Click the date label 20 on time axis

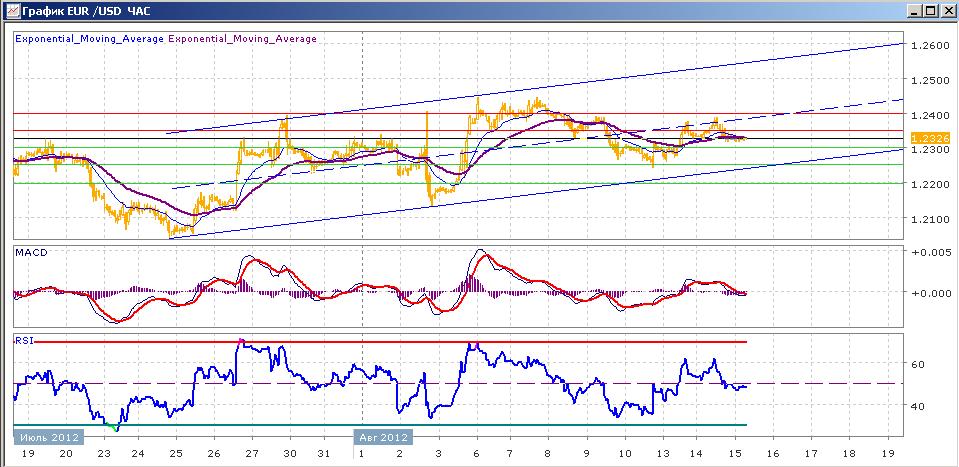(66, 454)
